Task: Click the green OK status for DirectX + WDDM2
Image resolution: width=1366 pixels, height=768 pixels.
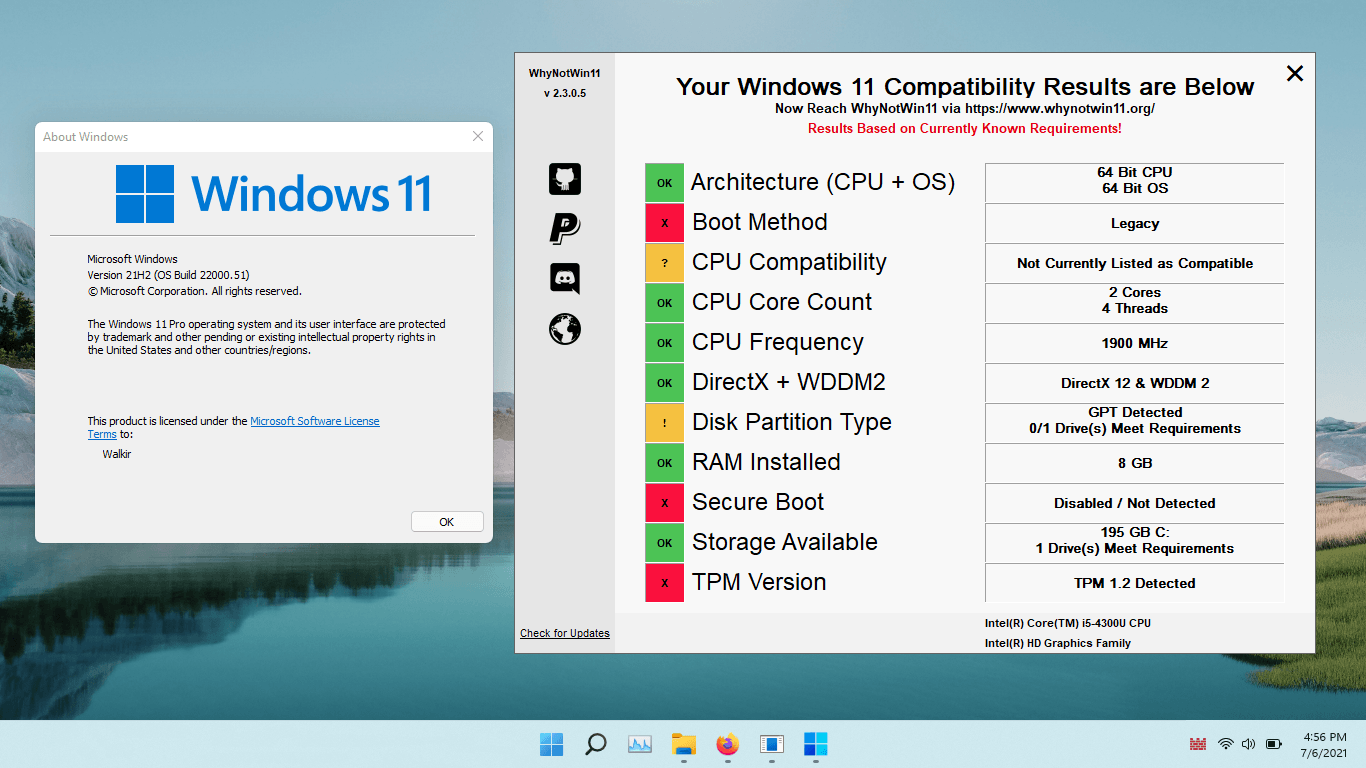Action: pyautogui.click(x=664, y=383)
